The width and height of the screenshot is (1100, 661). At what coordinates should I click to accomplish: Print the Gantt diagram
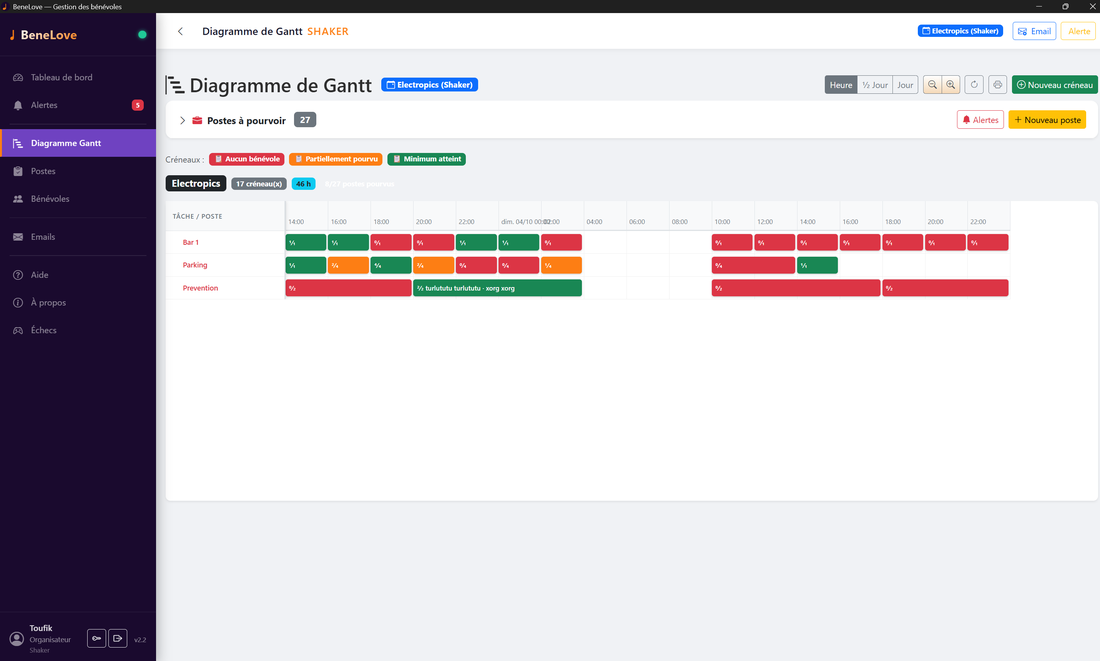coord(998,85)
